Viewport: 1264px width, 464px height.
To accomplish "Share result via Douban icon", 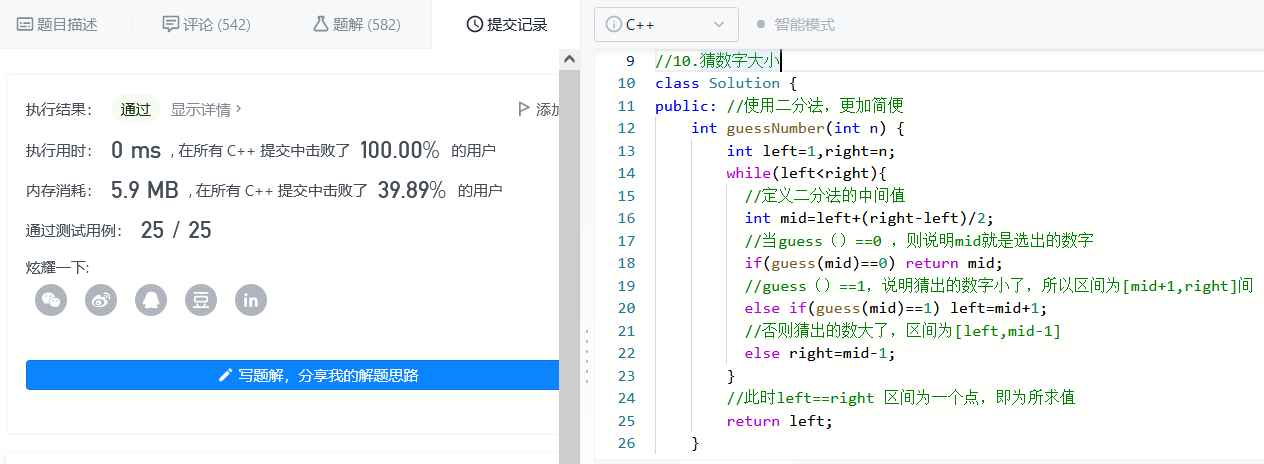I will [201, 299].
